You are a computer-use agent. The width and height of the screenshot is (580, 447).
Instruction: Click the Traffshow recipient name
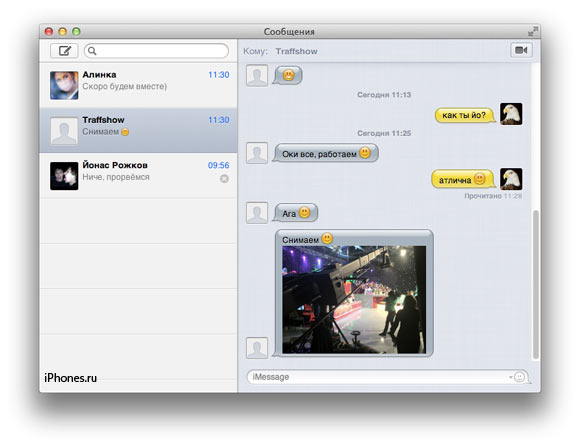click(296, 51)
